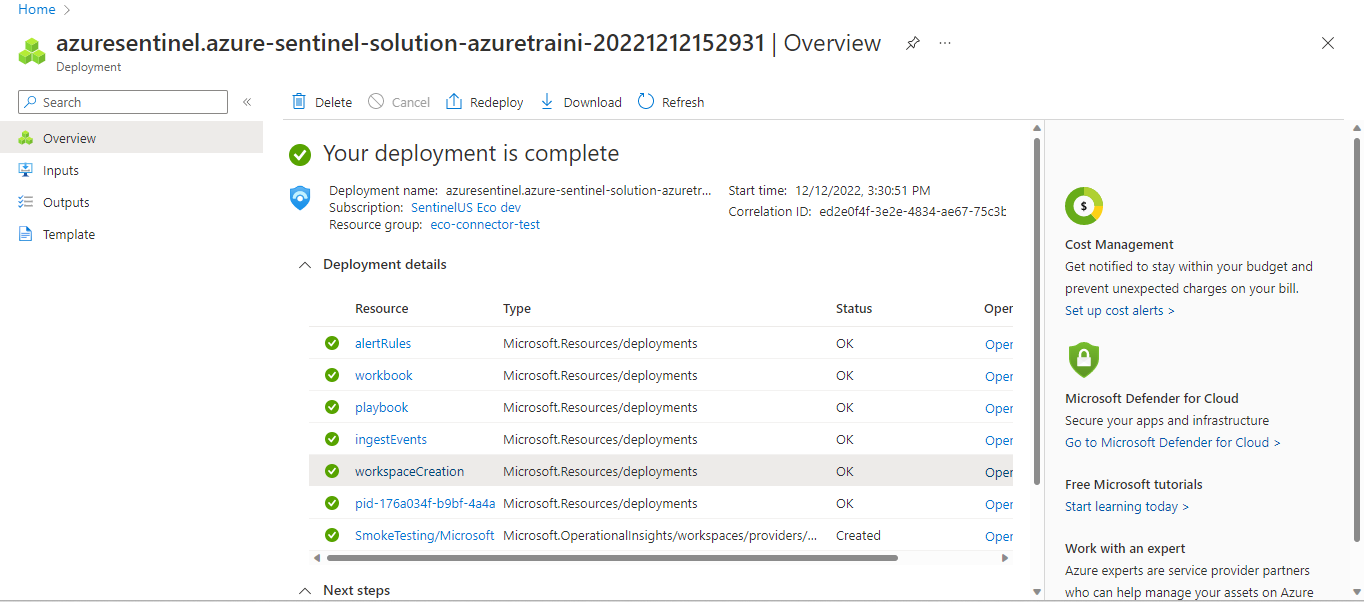This screenshot has width=1364, height=602.
Task: Click the sidebar Search input field
Action: 123,102
